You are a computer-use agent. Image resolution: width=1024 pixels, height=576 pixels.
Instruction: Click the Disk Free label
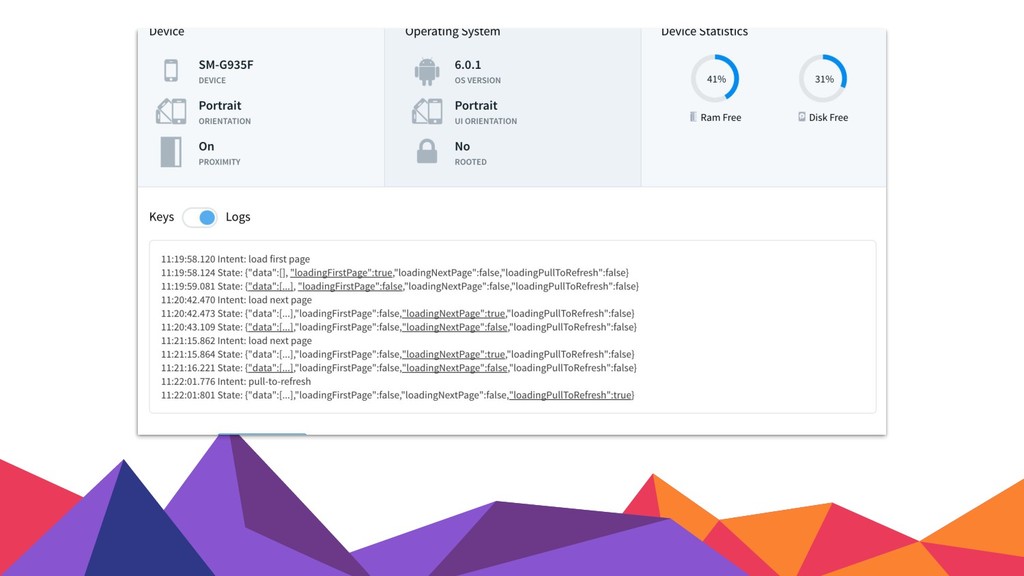click(829, 118)
